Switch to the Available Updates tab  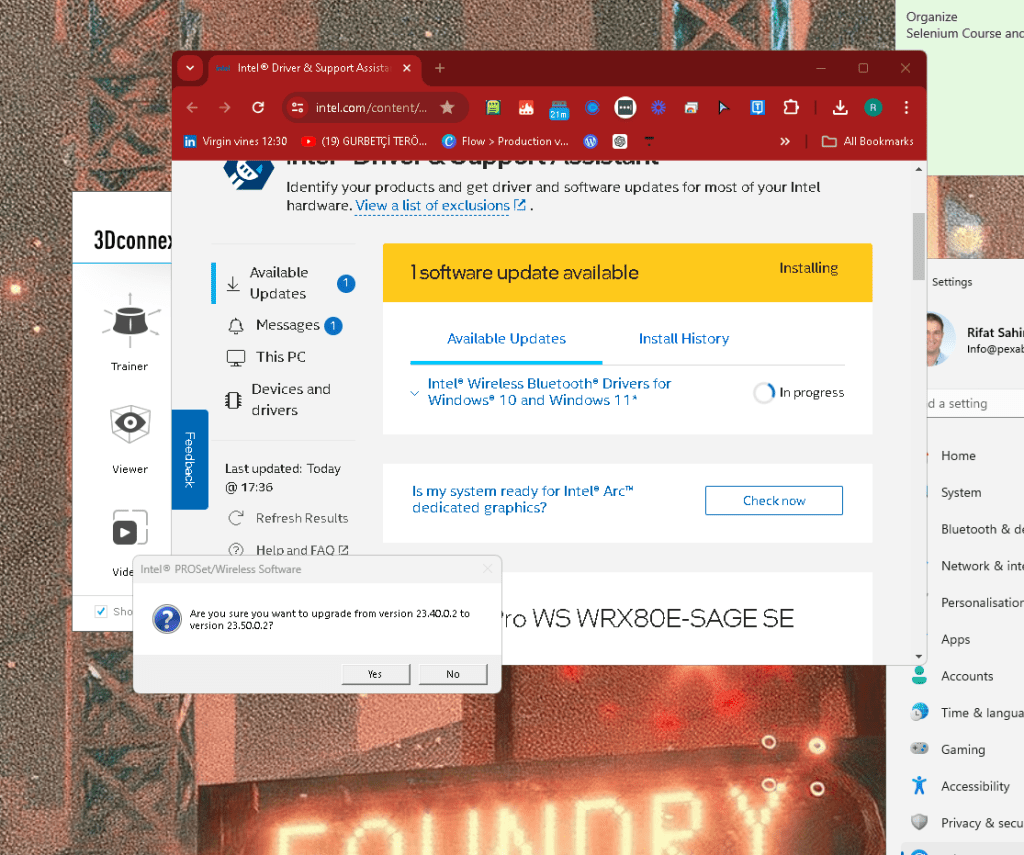pos(506,338)
